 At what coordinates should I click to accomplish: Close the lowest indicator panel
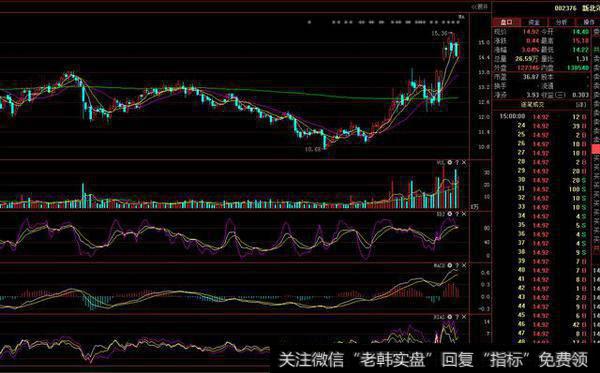pyautogui.click(x=464, y=317)
